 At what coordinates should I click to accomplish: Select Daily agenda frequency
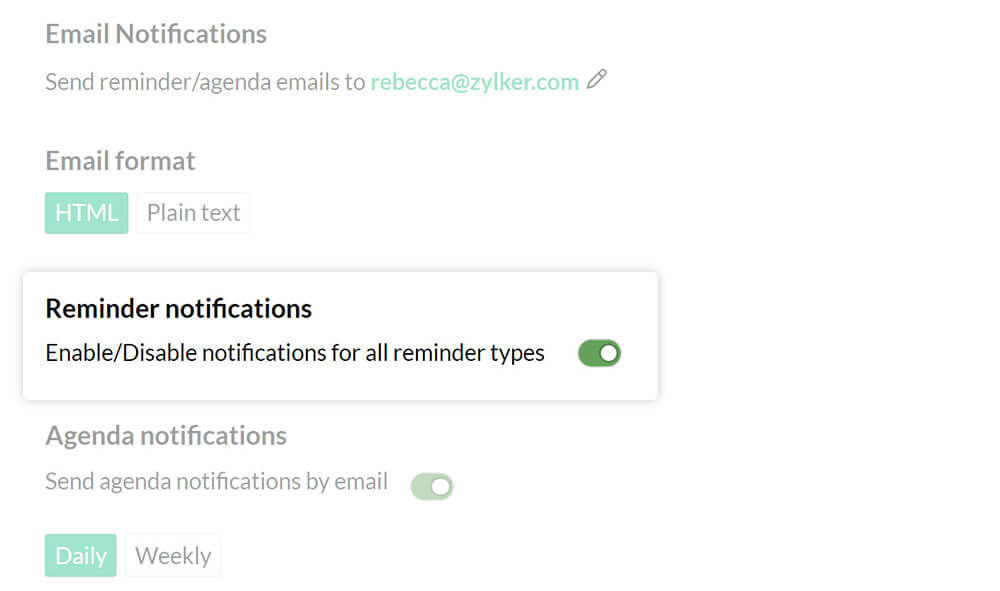click(x=80, y=556)
